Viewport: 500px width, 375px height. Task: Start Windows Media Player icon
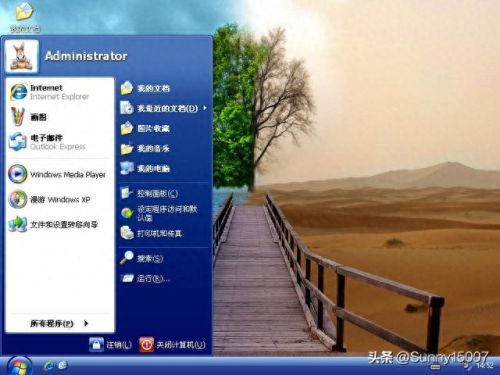click(x=18, y=174)
